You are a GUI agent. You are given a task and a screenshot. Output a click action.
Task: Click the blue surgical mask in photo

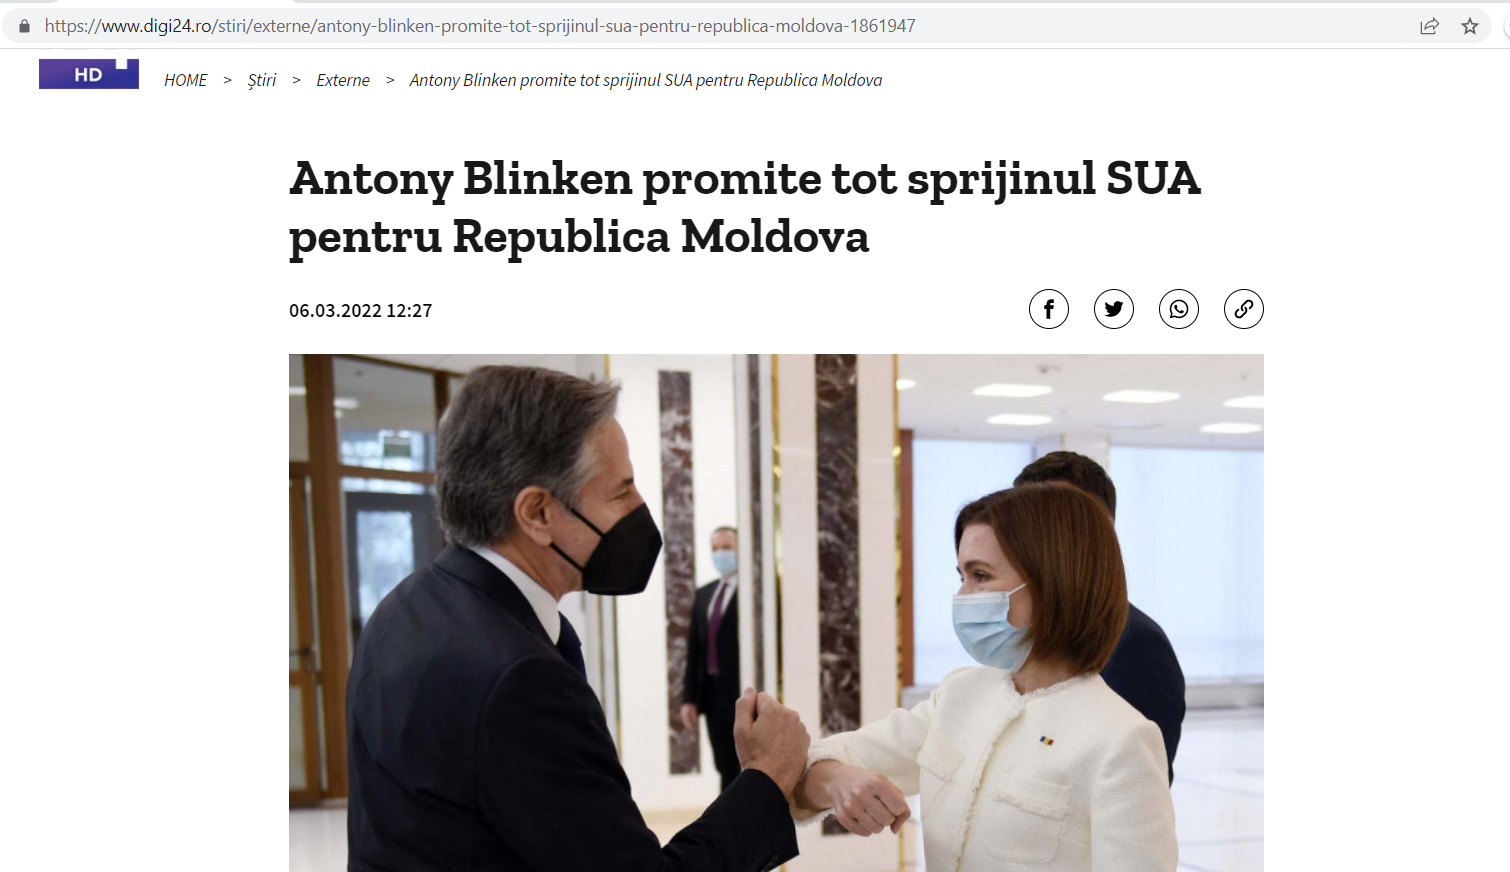(x=990, y=626)
